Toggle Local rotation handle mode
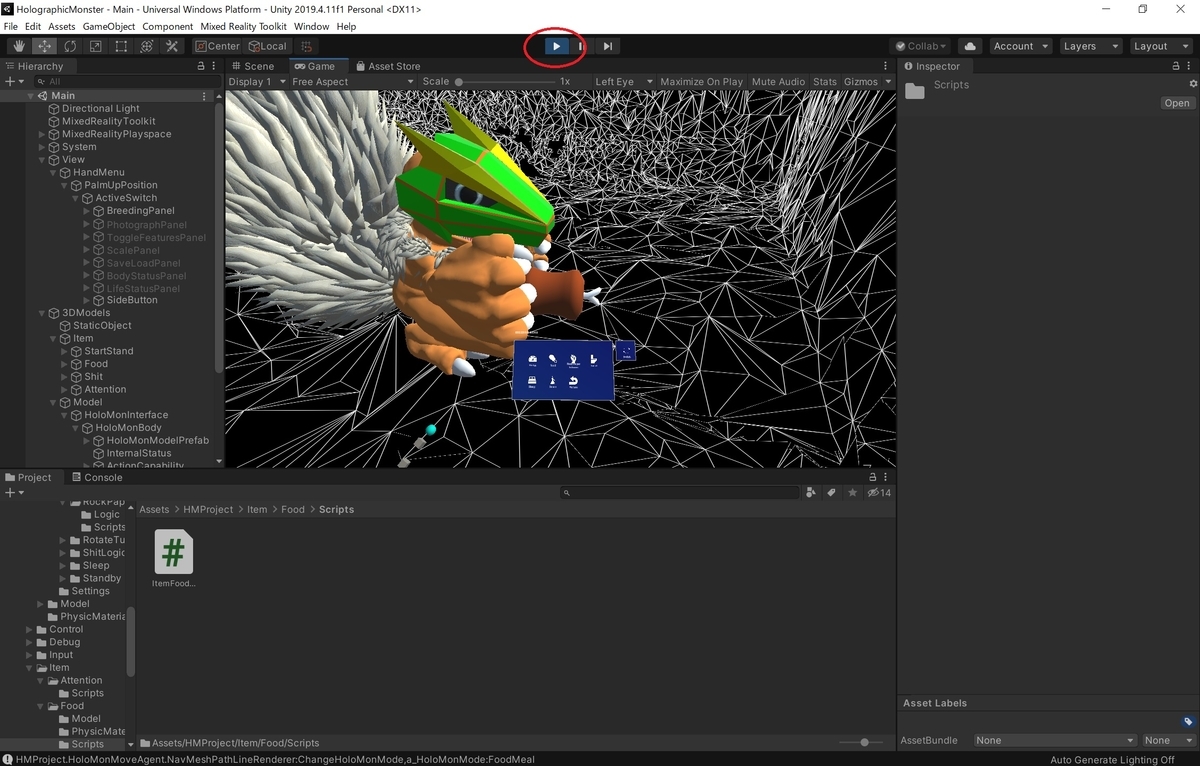The height and width of the screenshot is (766, 1200). click(267, 46)
